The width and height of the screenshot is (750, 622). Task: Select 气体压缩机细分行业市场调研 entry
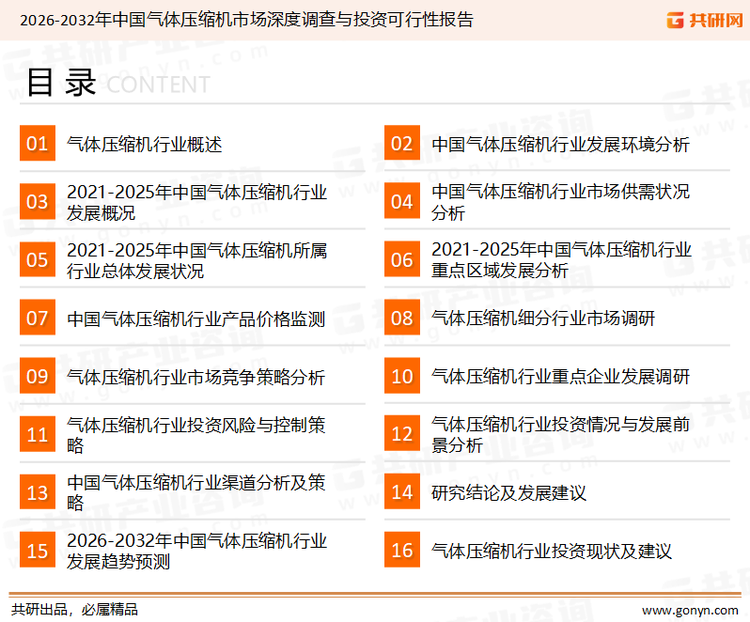tap(543, 319)
